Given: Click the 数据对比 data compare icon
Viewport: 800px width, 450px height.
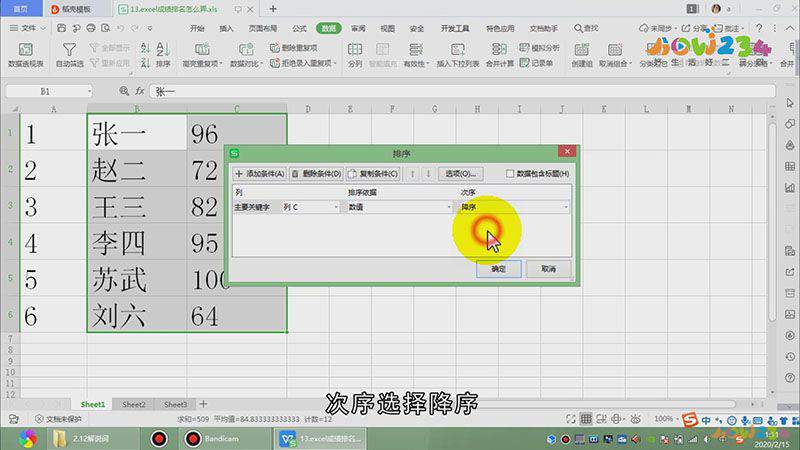Looking at the screenshot, I should pos(246,49).
